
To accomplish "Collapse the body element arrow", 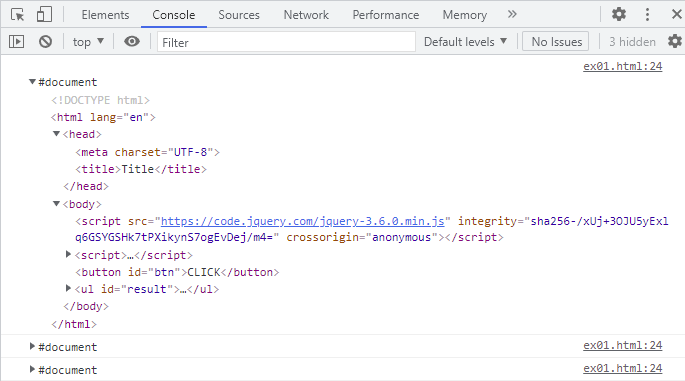I will point(56,204).
